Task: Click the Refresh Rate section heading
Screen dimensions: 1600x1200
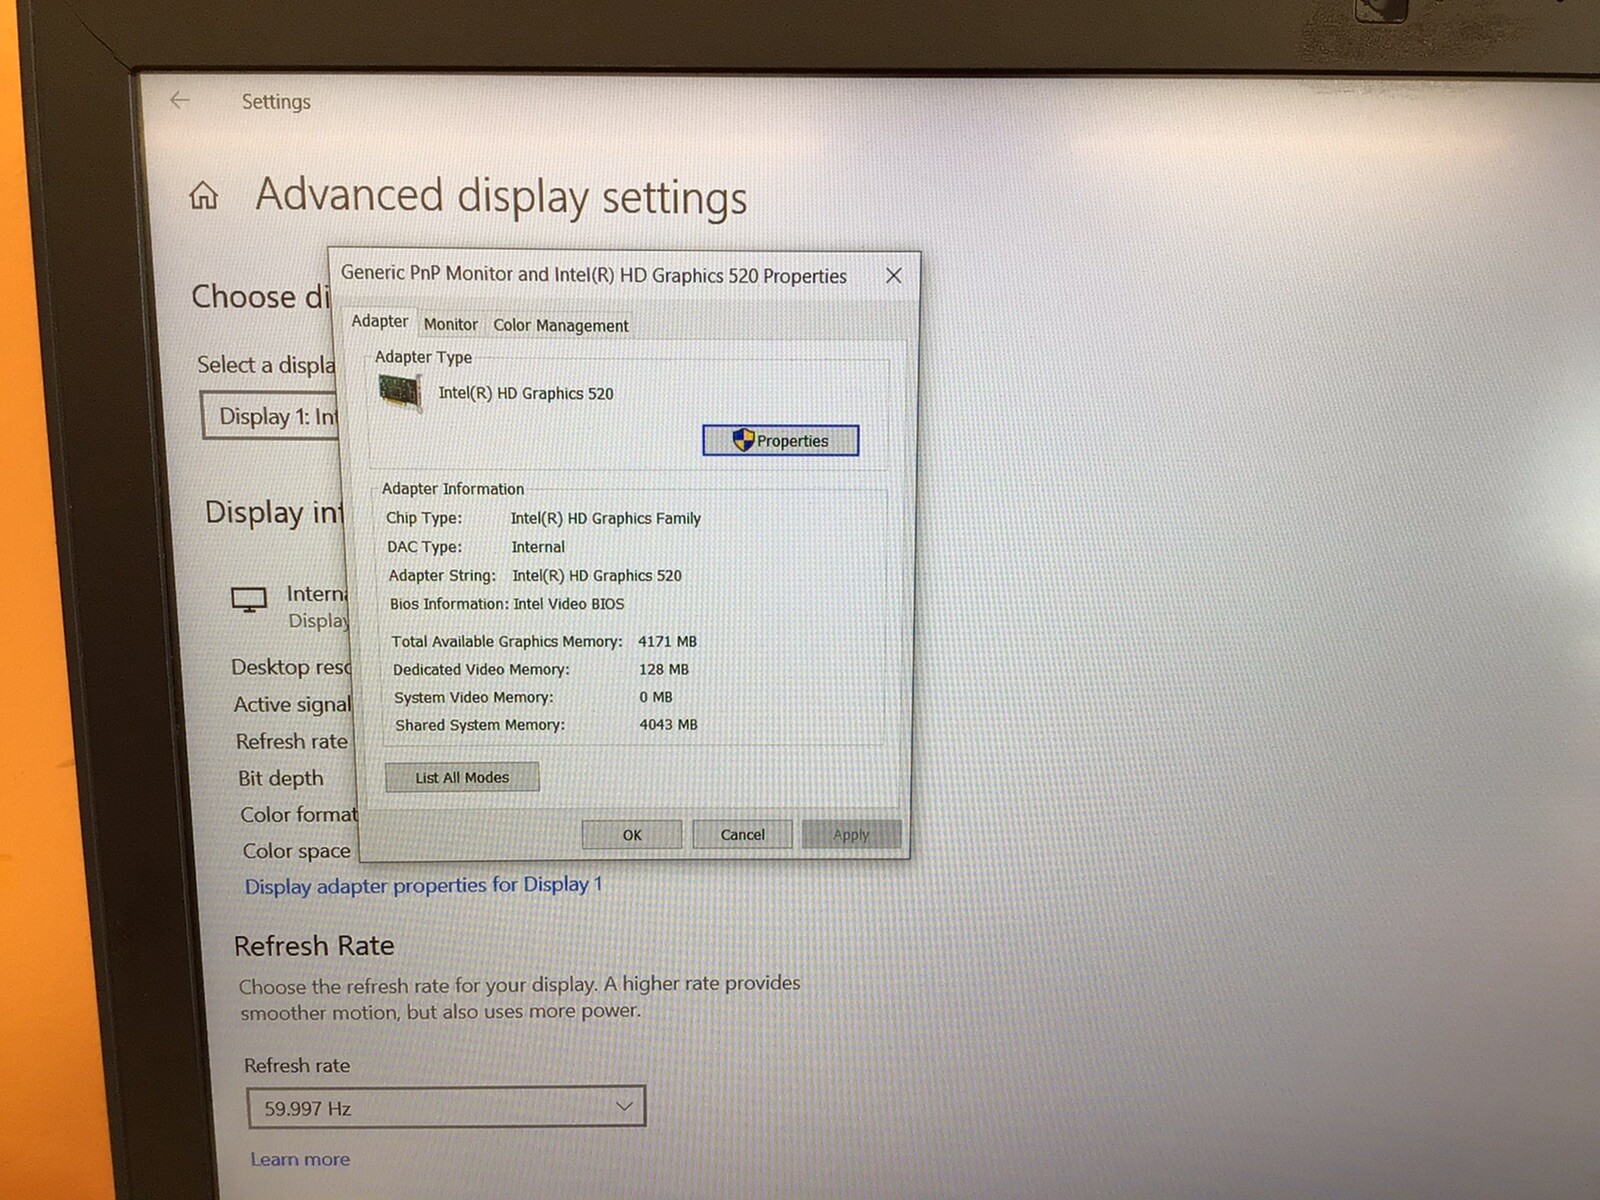Action: [x=314, y=945]
